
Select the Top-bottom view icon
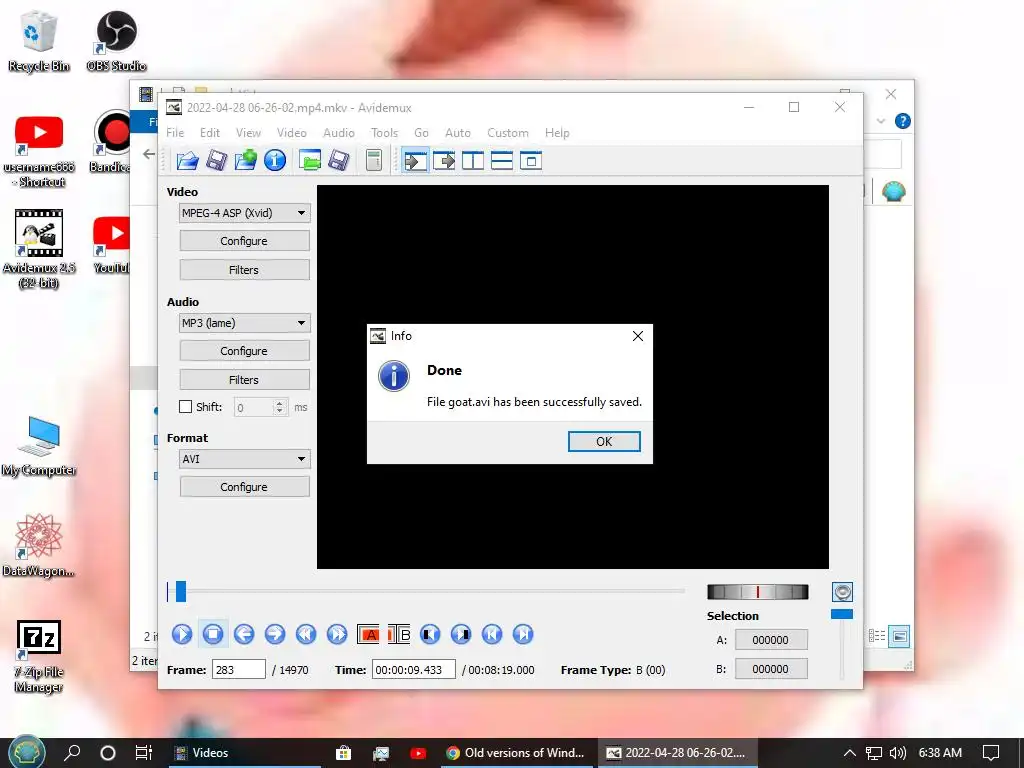click(502, 161)
